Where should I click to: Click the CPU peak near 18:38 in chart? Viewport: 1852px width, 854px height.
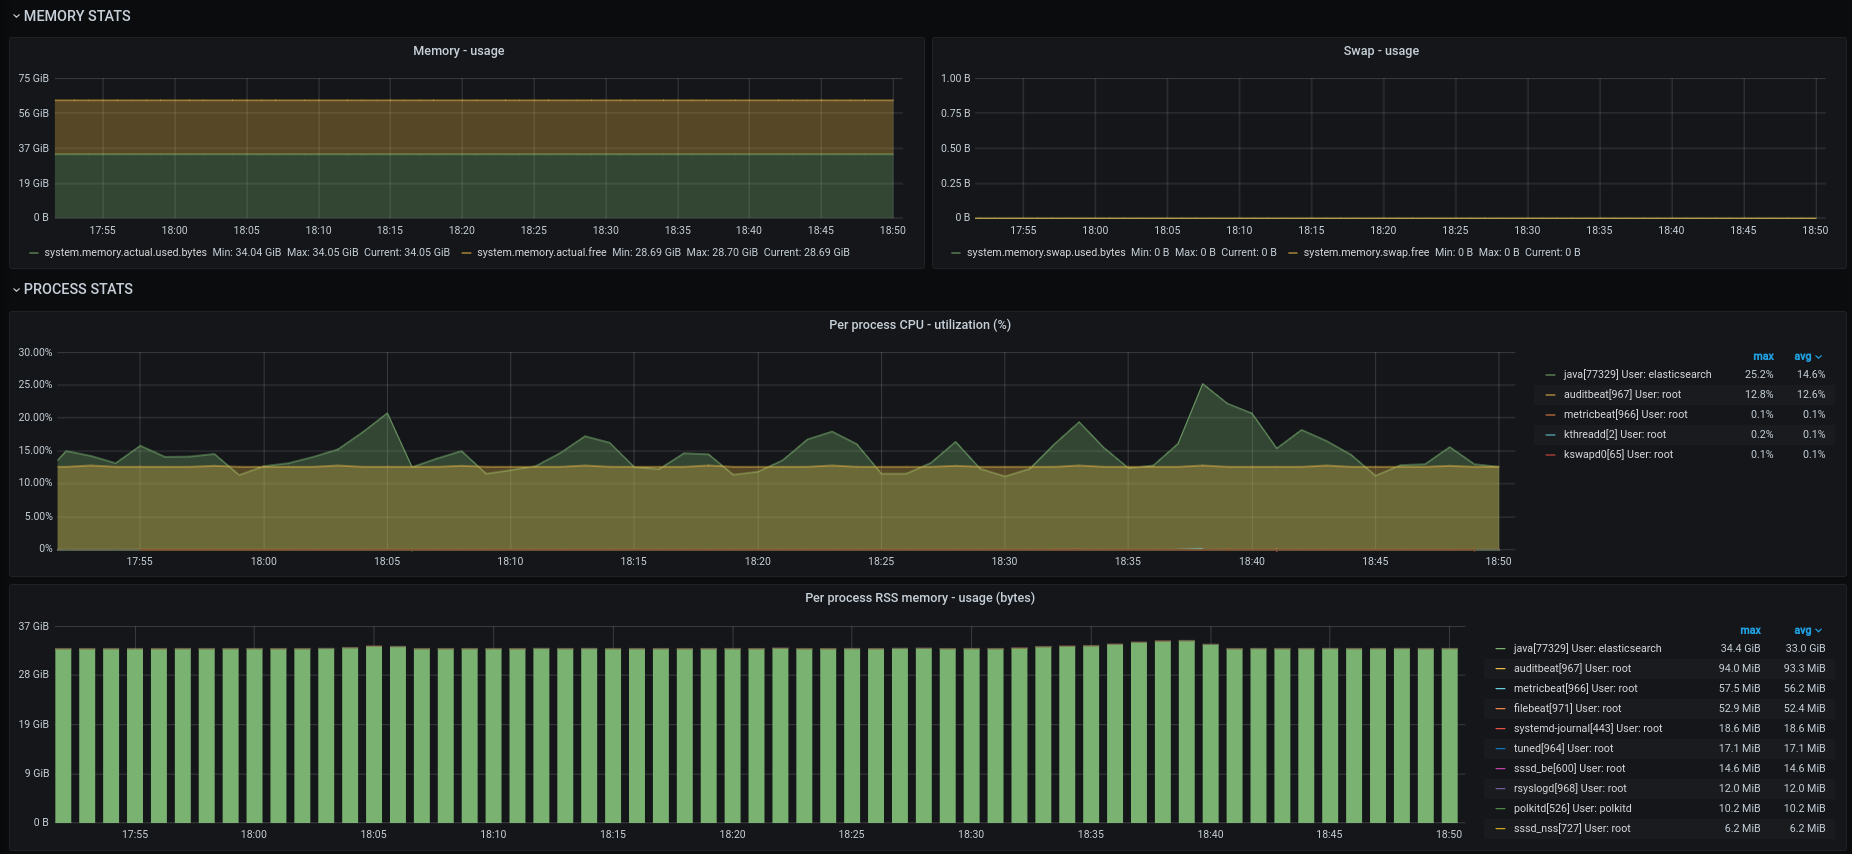pyautogui.click(x=1203, y=384)
